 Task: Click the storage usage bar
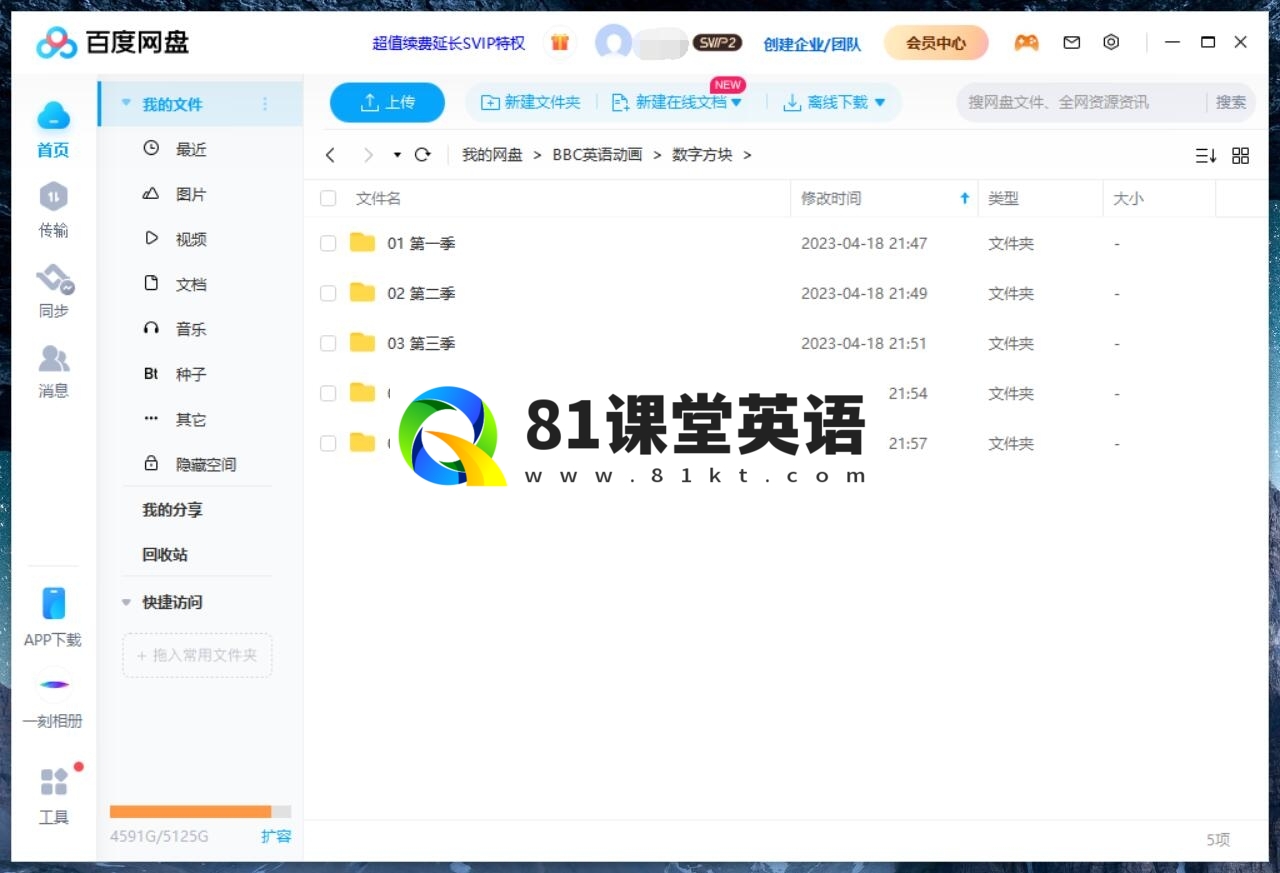(x=200, y=812)
